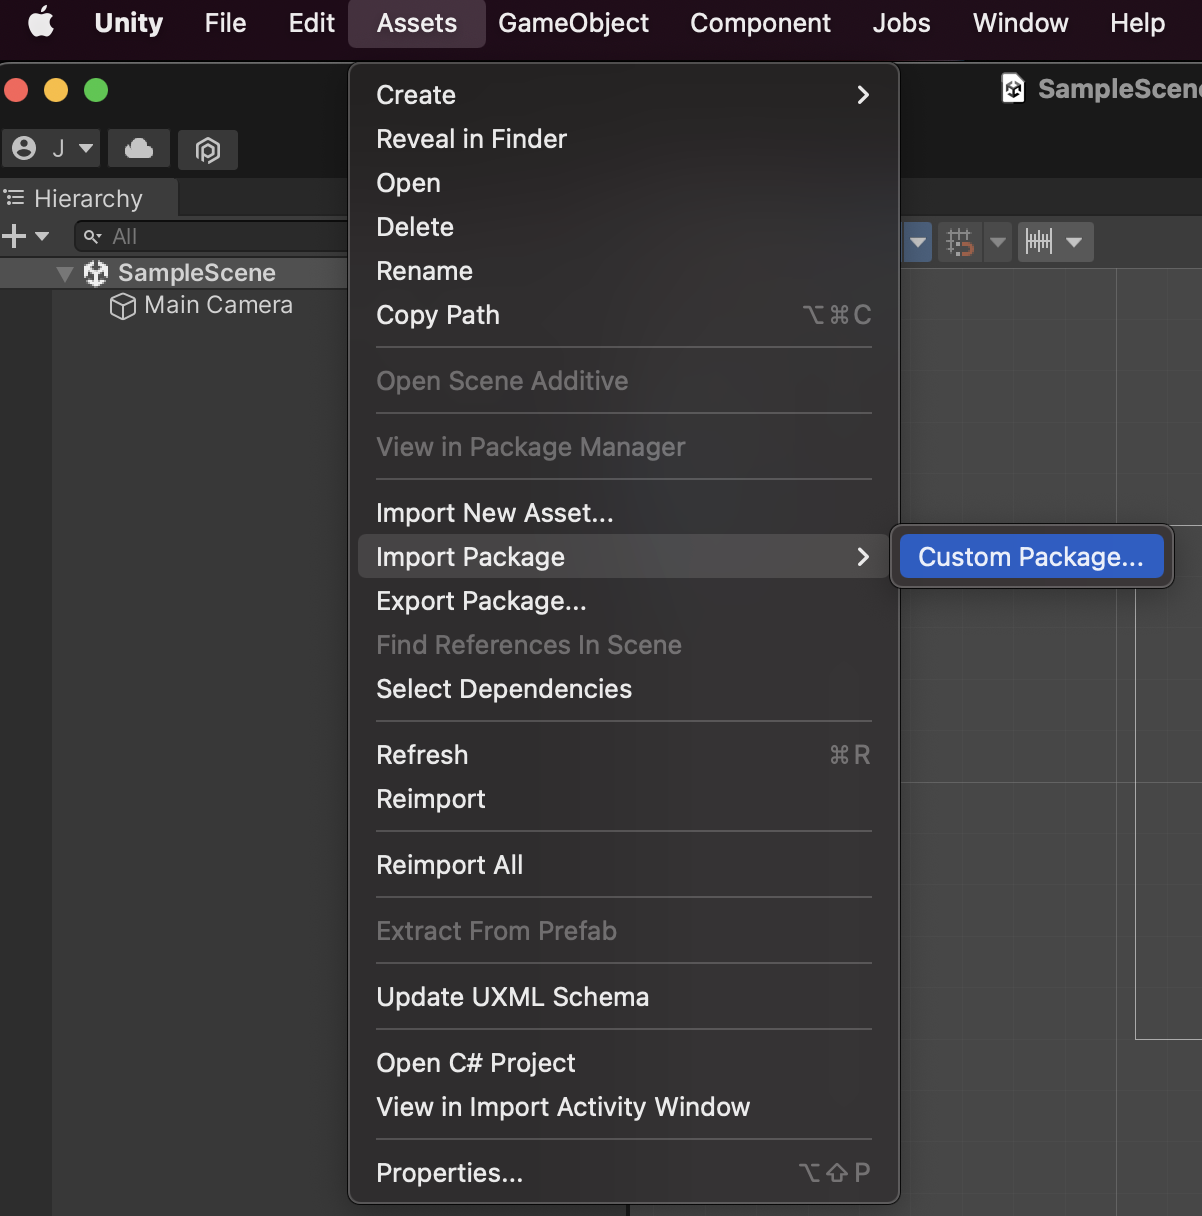Open the snap increment dropdown arrow
Viewport: 1202px width, 1216px height.
[1074, 242]
